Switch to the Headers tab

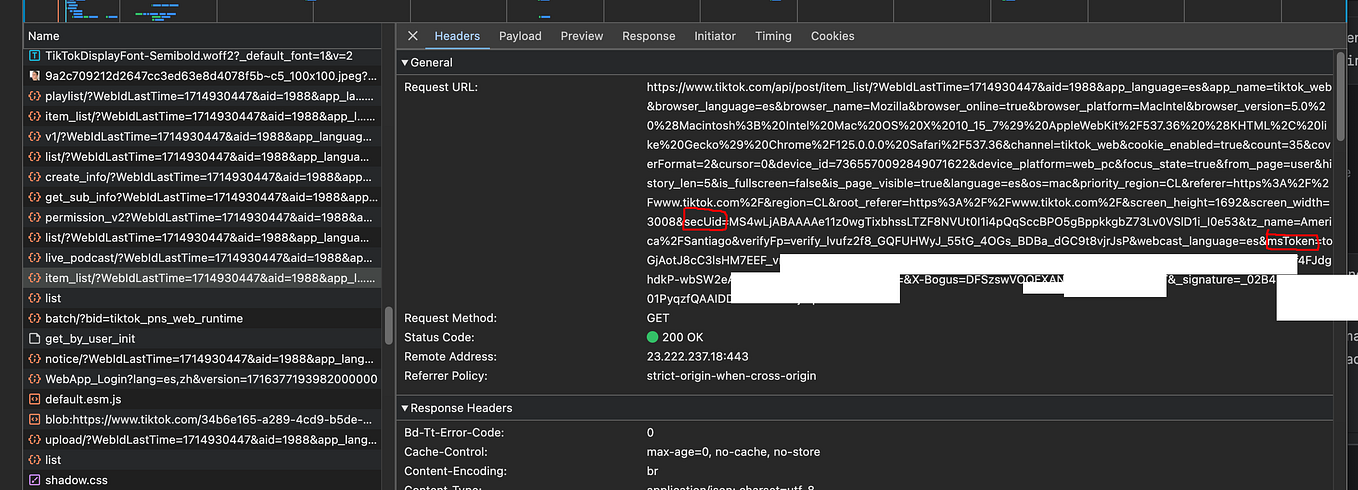click(x=457, y=36)
